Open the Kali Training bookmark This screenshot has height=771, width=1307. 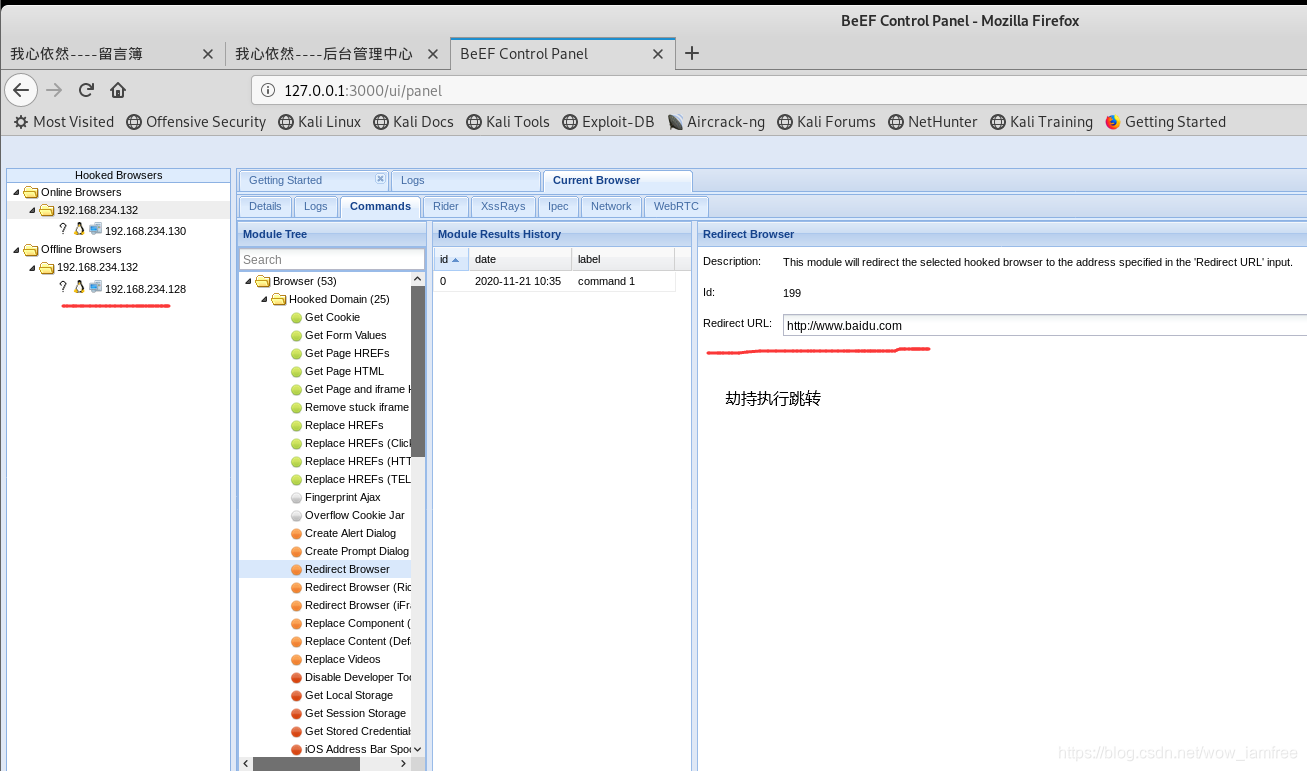1041,122
